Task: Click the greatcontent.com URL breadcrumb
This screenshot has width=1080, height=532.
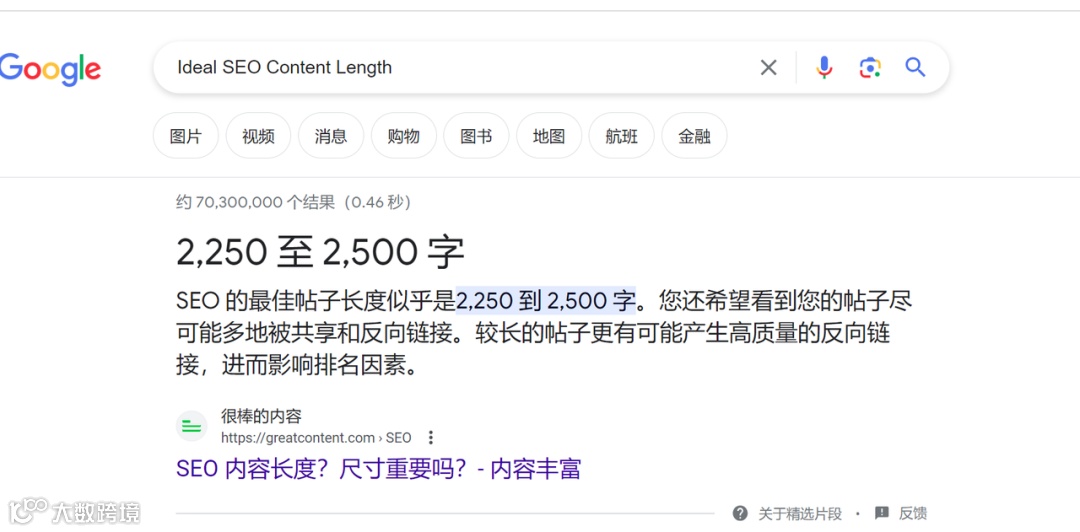Action: point(316,438)
